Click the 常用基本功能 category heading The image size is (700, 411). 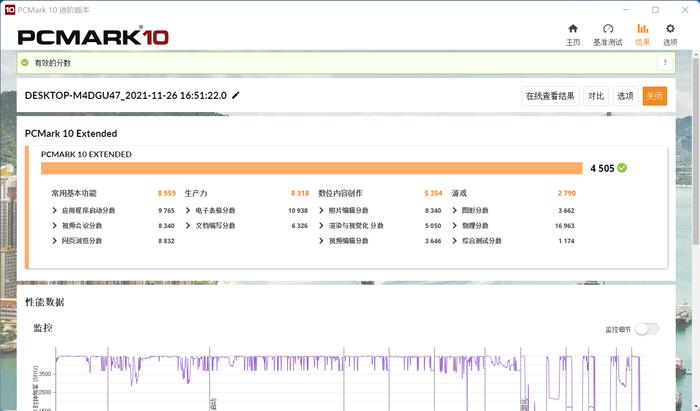74,193
